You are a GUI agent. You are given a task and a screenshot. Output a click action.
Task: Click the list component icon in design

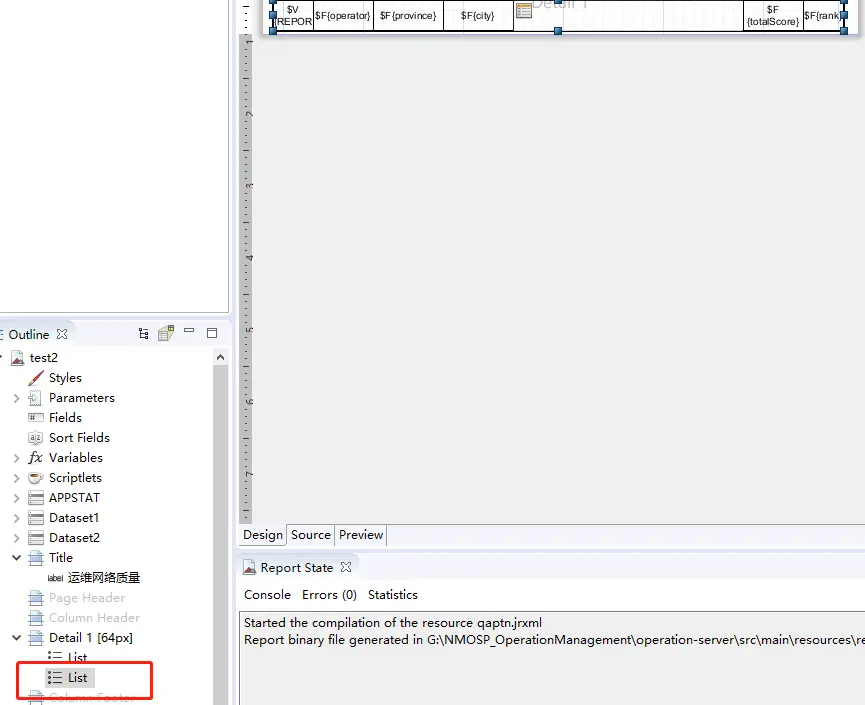(x=524, y=9)
